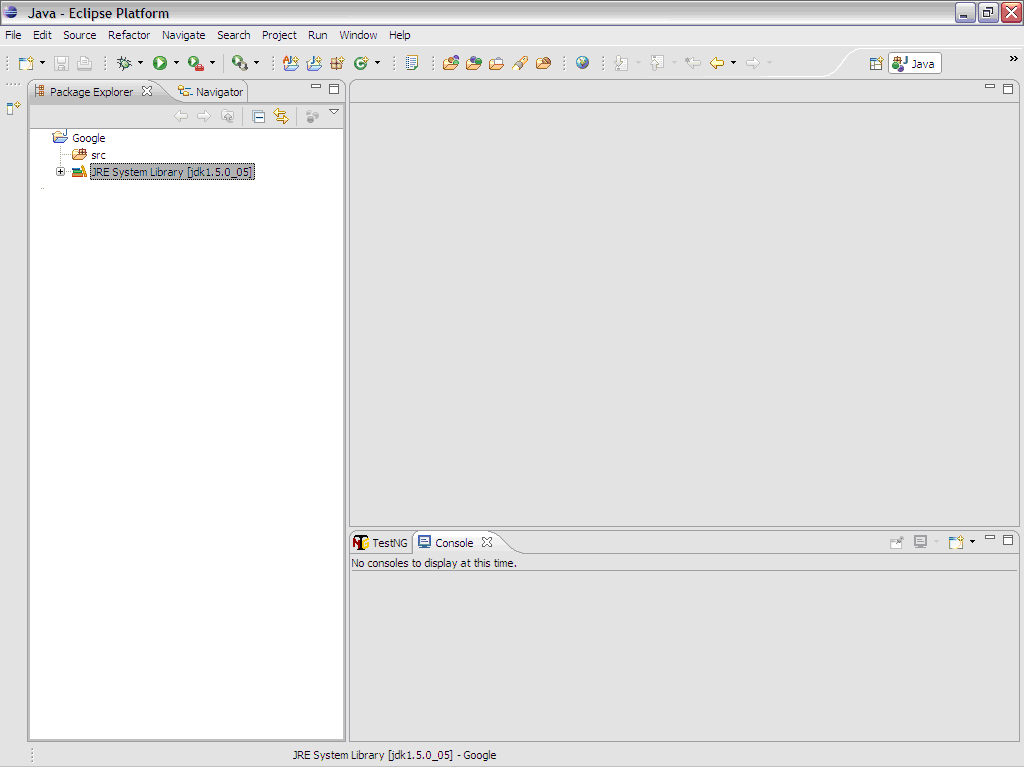1024x768 pixels.
Task: Click the New wizard icon
Action: click(26, 63)
